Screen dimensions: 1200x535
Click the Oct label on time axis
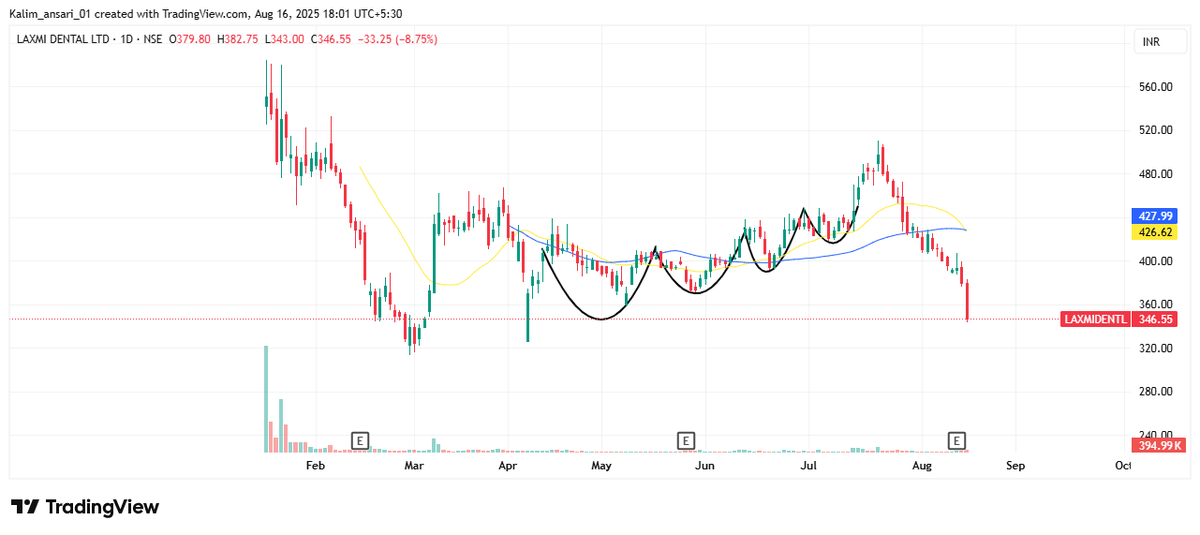click(x=1122, y=466)
